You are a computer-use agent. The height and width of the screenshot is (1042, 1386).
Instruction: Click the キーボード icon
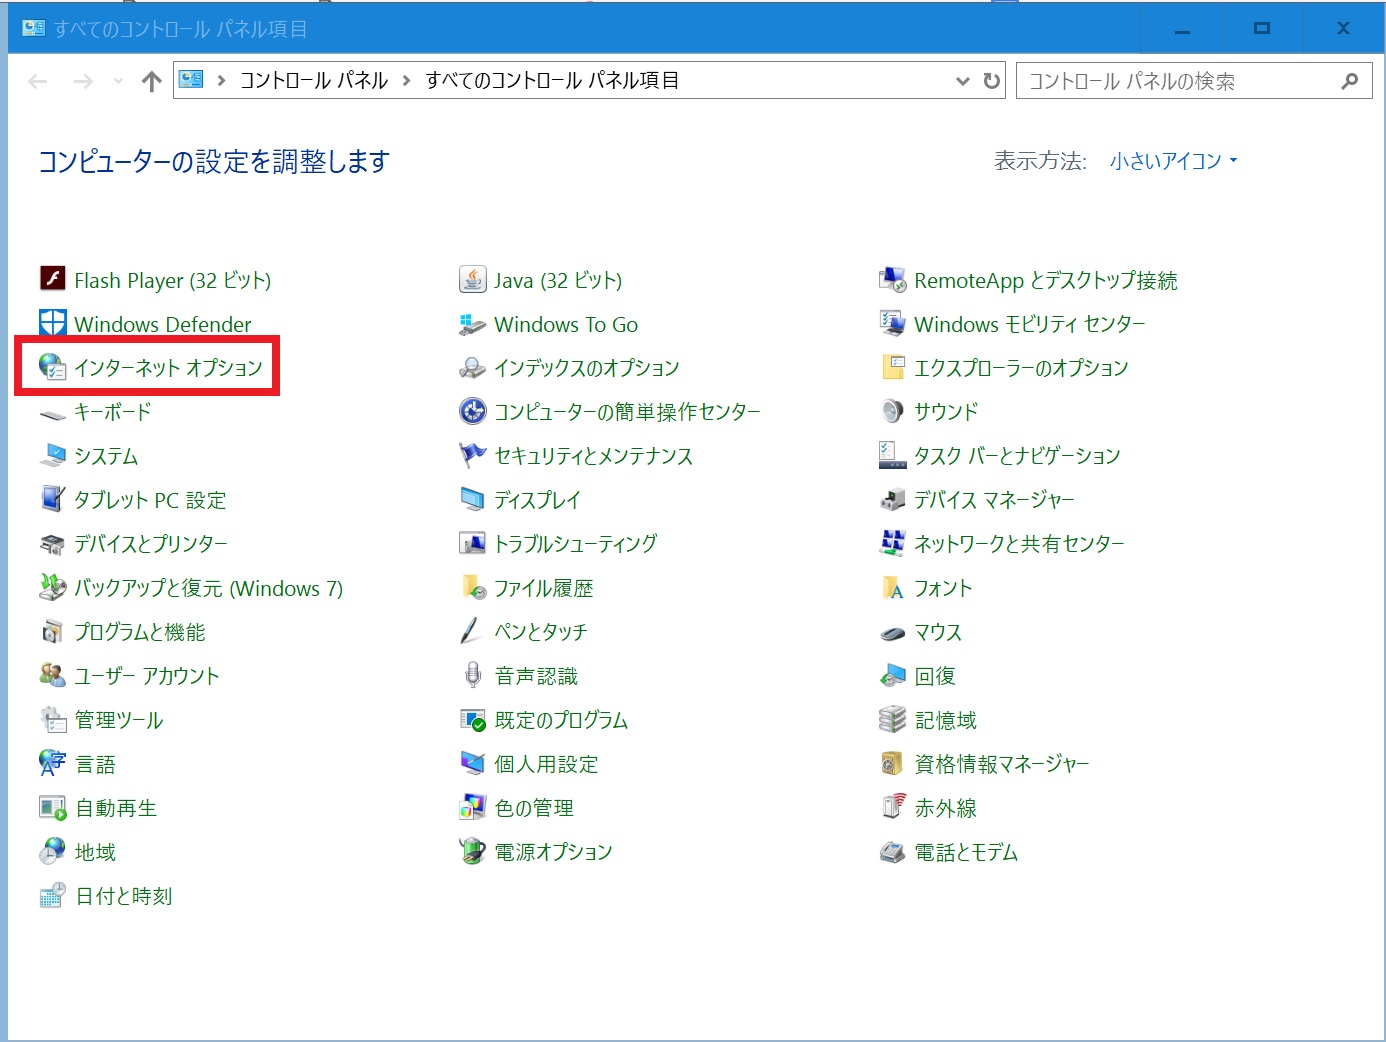[52, 413]
